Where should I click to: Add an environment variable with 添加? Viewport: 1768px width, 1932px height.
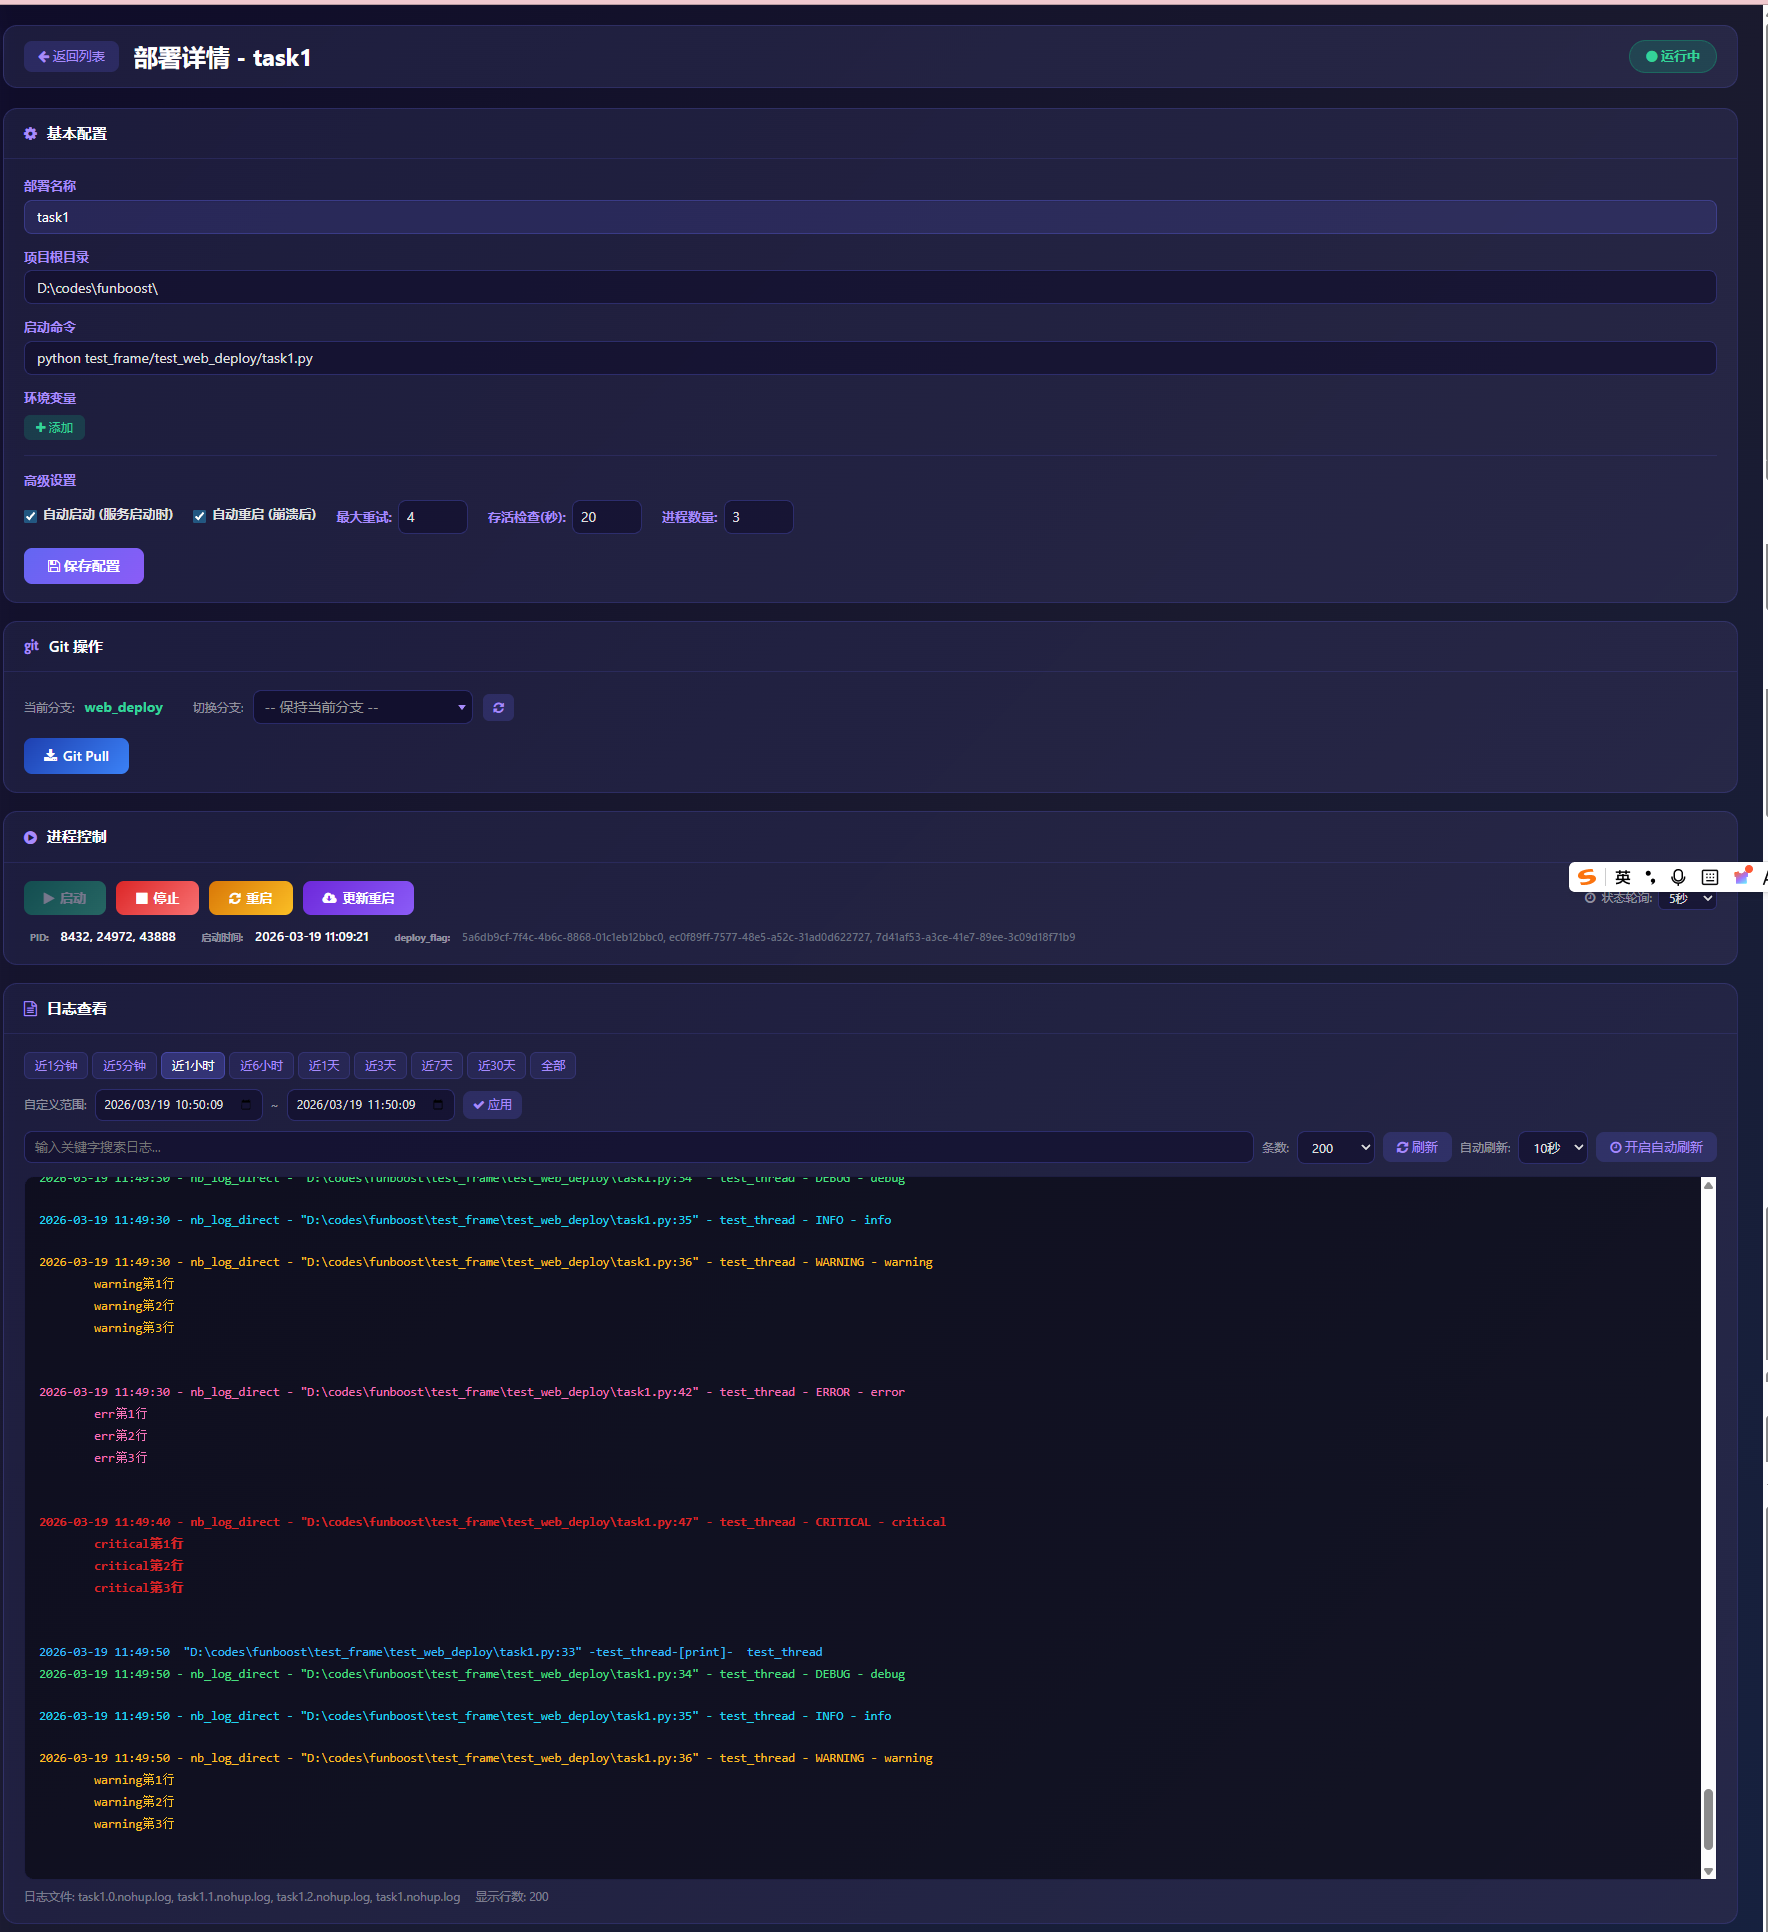point(54,428)
